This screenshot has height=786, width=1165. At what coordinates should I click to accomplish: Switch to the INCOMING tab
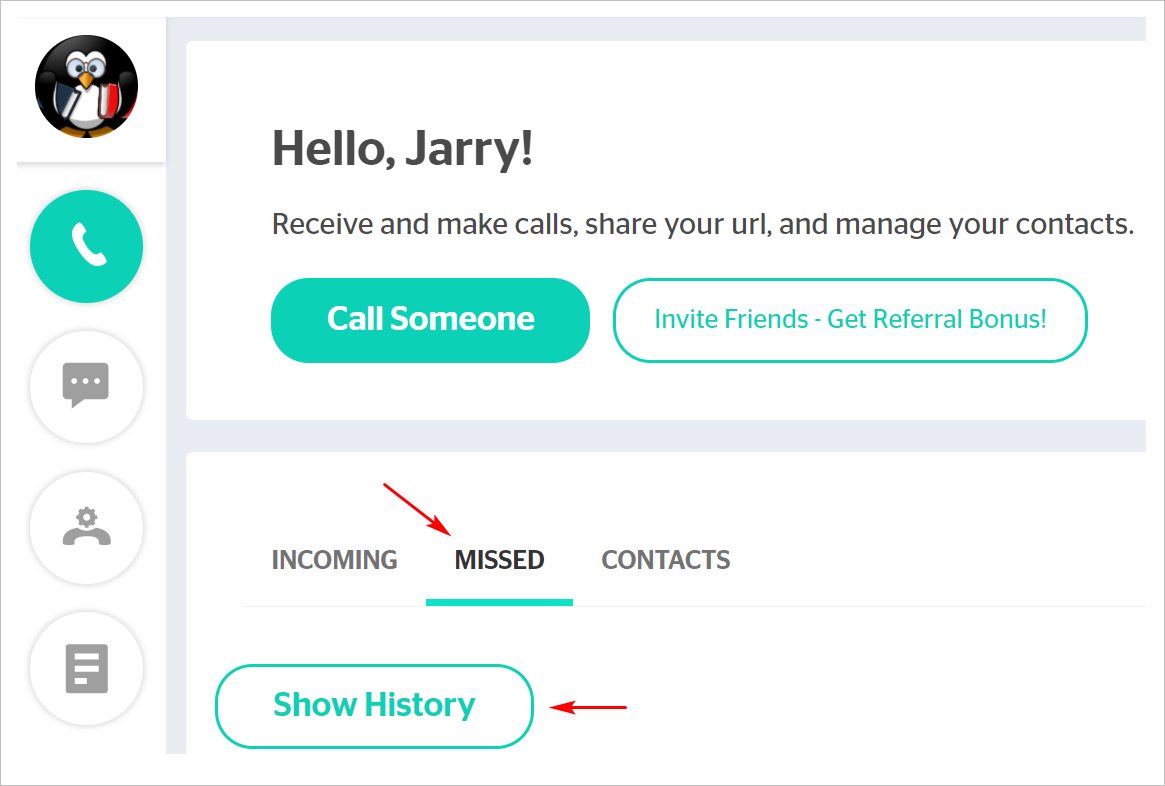point(334,560)
